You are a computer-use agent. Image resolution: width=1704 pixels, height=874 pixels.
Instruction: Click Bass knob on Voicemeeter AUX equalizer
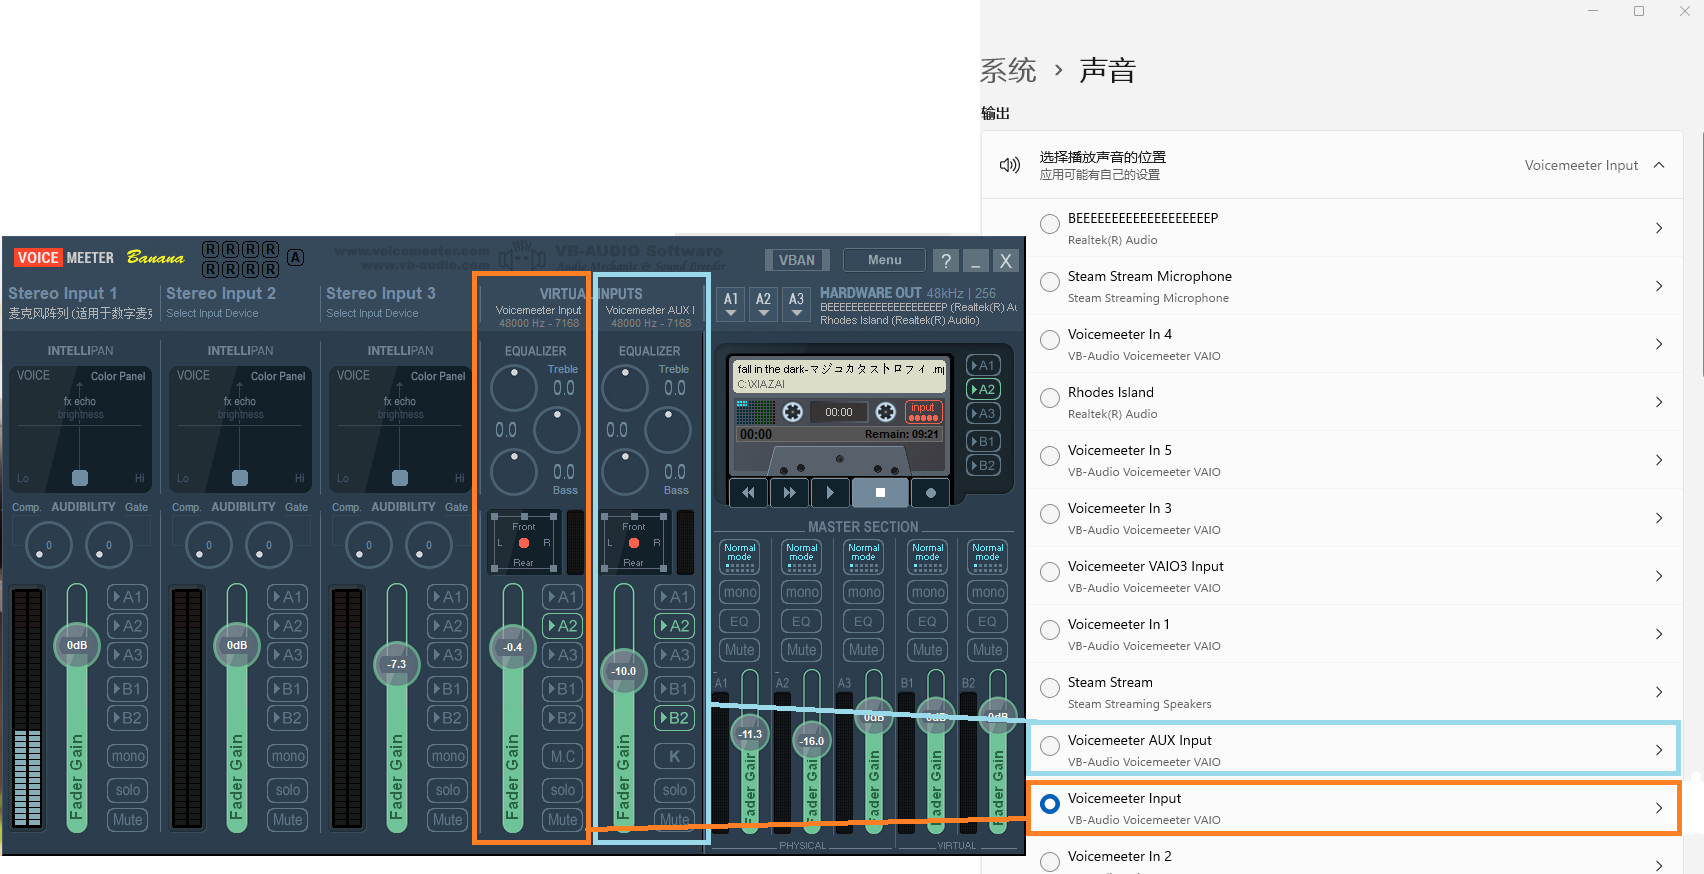tap(626, 472)
